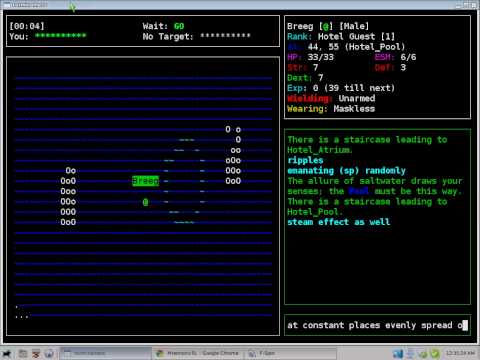Click 'Rank: Hotel Guest [1]' line
The width and height of the screenshot is (480, 360).
(341, 36)
